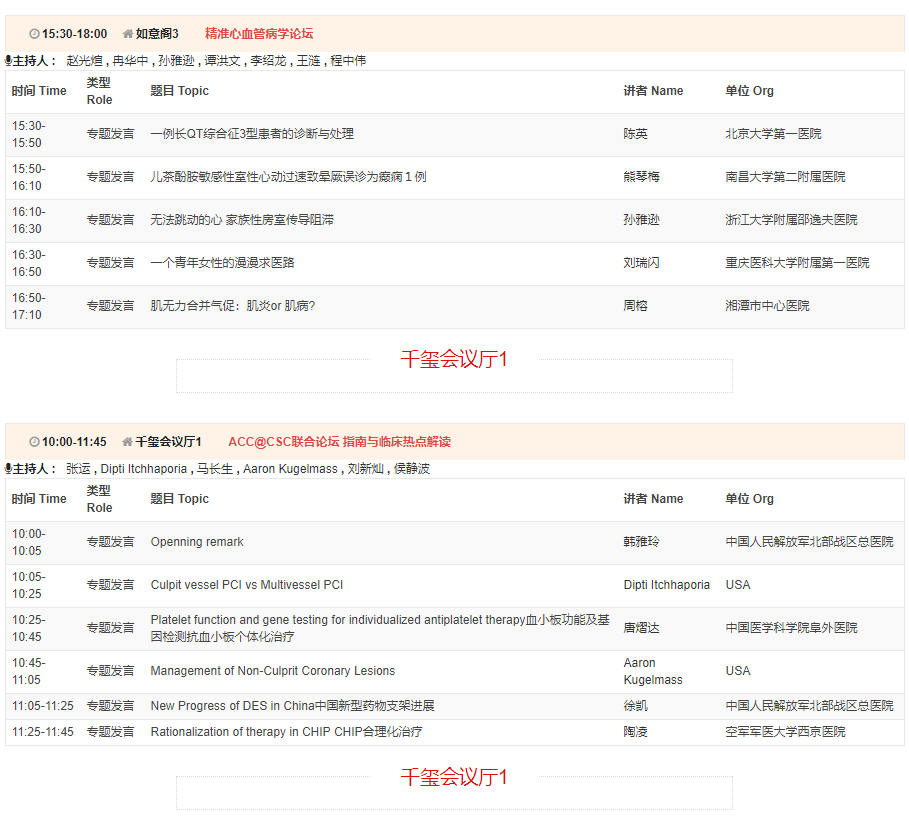
Task: Select the 15:30-18:00 session time text
Action: coord(74,34)
